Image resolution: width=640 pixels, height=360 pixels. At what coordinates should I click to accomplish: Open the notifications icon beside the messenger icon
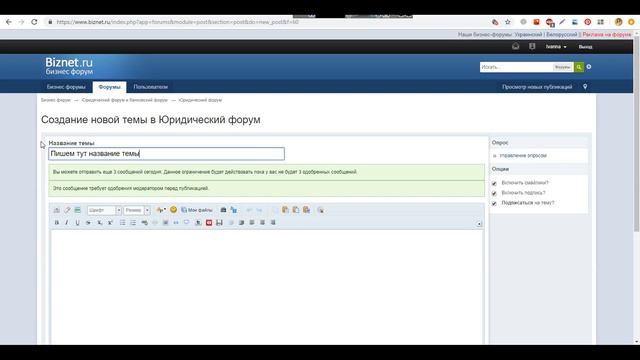click(532, 47)
